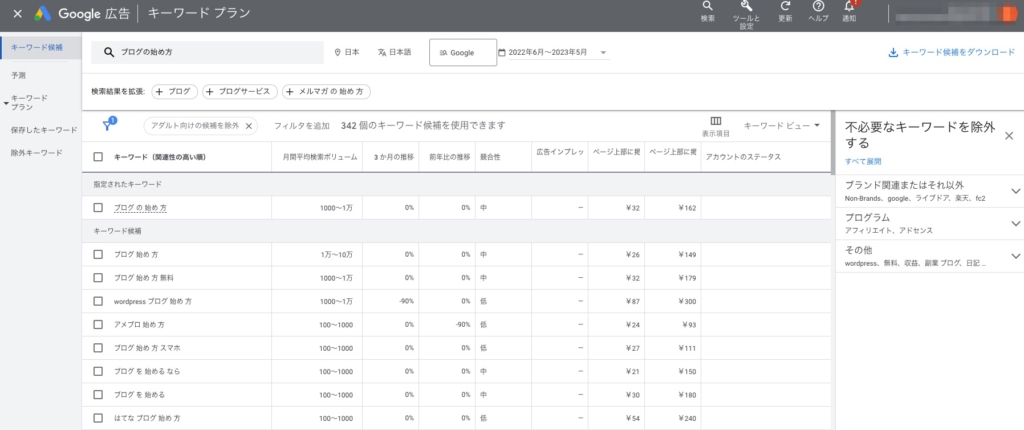Viewport: 1024px width, 430px height.
Task: Open 保存したキーワード in sidebar
Action: (44, 130)
